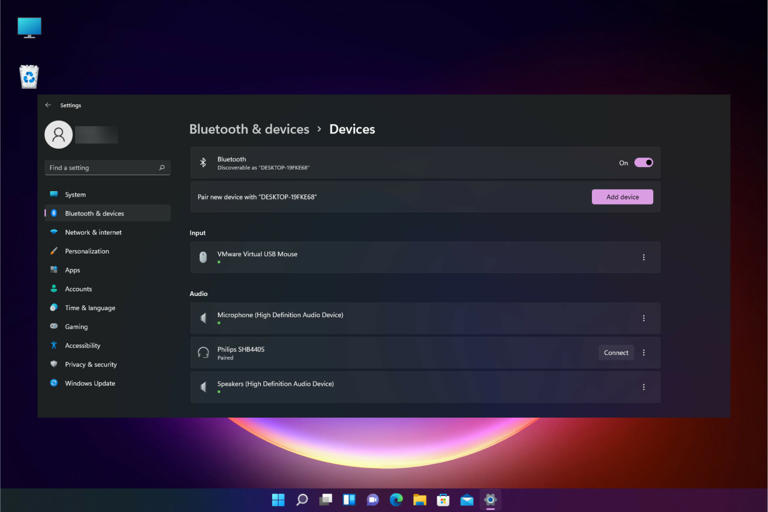Click the Philips headset icon
This screenshot has height=512, width=768.
click(x=203, y=353)
